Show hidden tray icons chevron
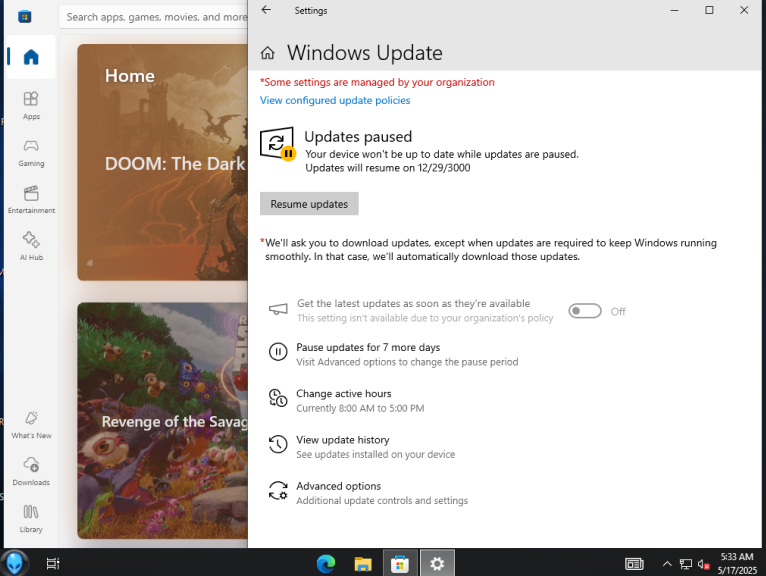The width and height of the screenshot is (766, 576). [x=667, y=564]
